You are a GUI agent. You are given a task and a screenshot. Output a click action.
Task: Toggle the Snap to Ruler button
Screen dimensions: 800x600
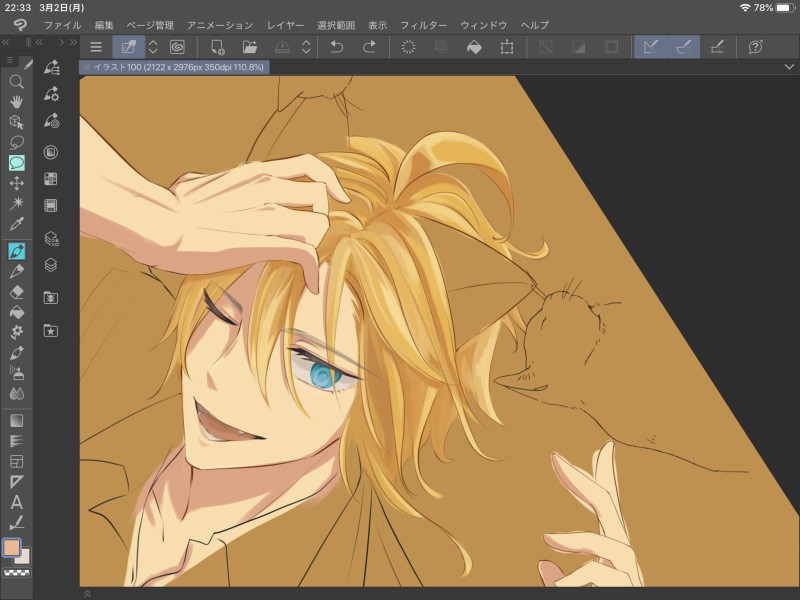tap(651, 47)
